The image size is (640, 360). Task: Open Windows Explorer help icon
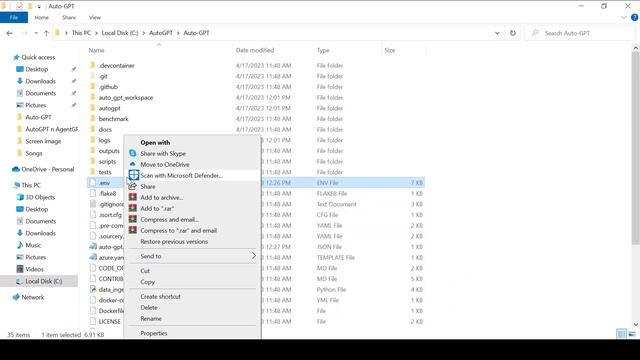(635, 18)
